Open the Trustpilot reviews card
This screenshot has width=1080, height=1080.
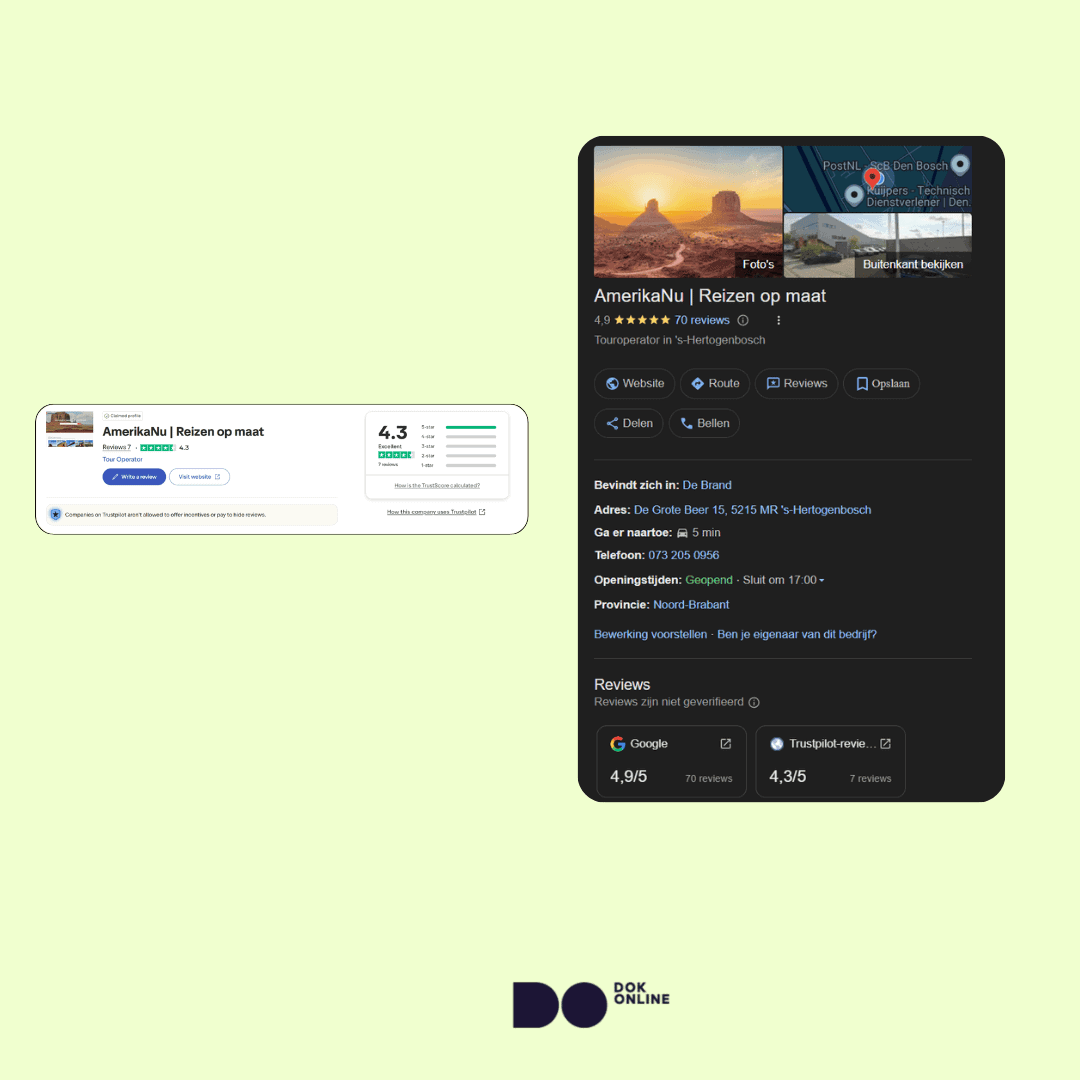pyautogui.click(x=830, y=761)
